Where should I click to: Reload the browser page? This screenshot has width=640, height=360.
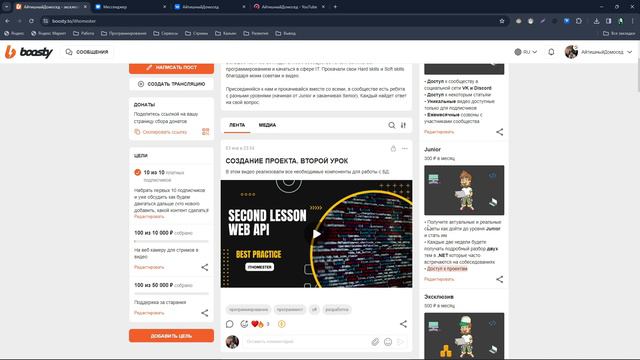pyautogui.click(x=31, y=21)
